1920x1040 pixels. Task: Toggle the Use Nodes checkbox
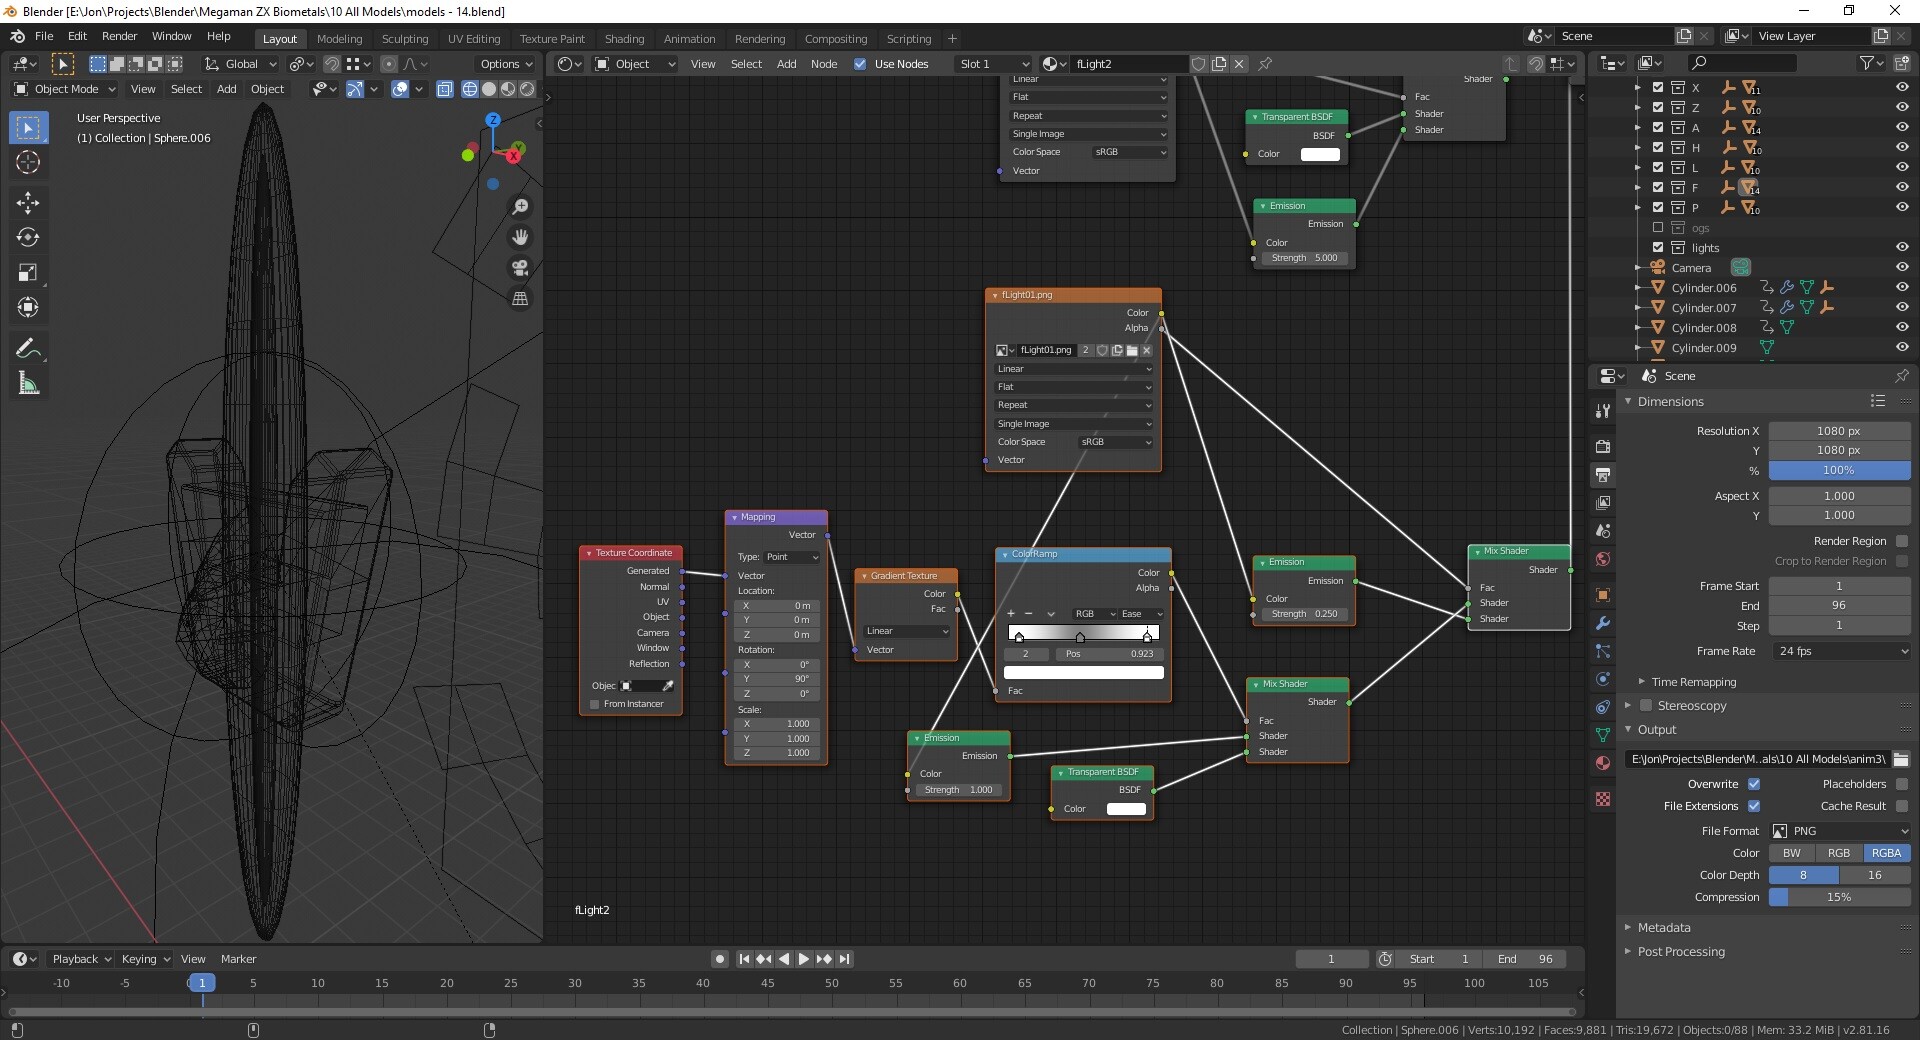(x=860, y=64)
